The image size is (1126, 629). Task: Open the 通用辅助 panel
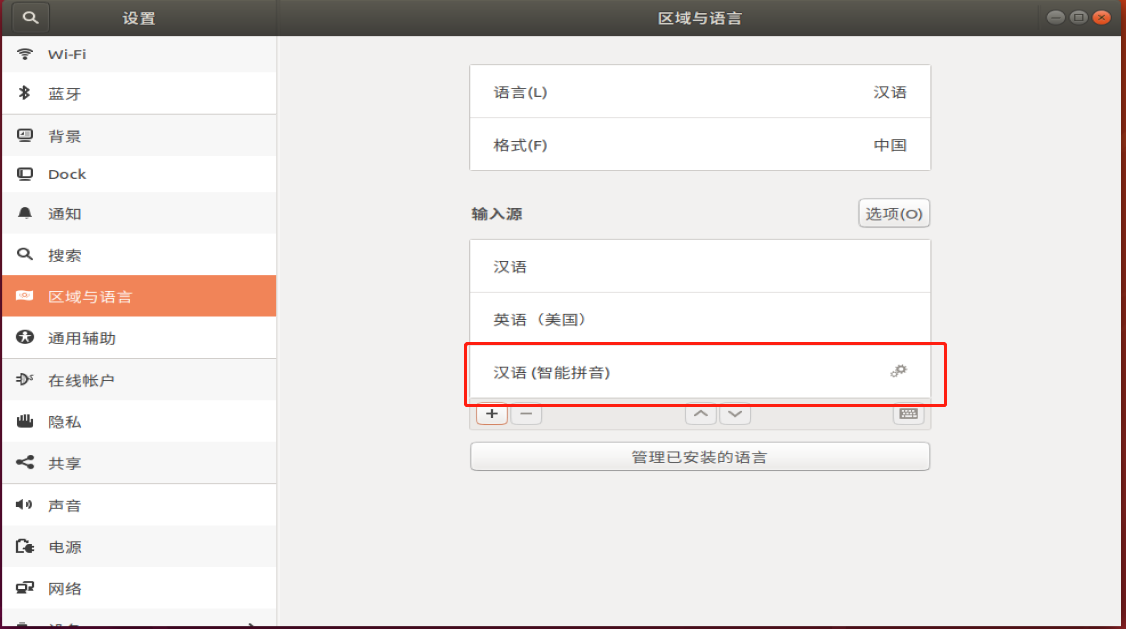(139, 338)
